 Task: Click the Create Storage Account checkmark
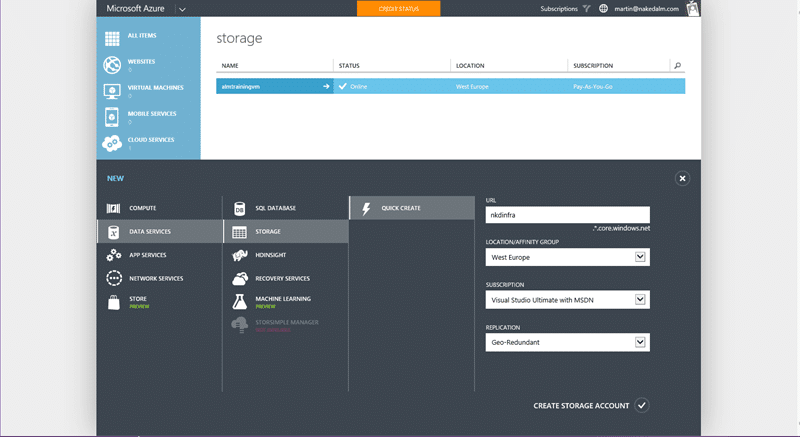click(642, 406)
